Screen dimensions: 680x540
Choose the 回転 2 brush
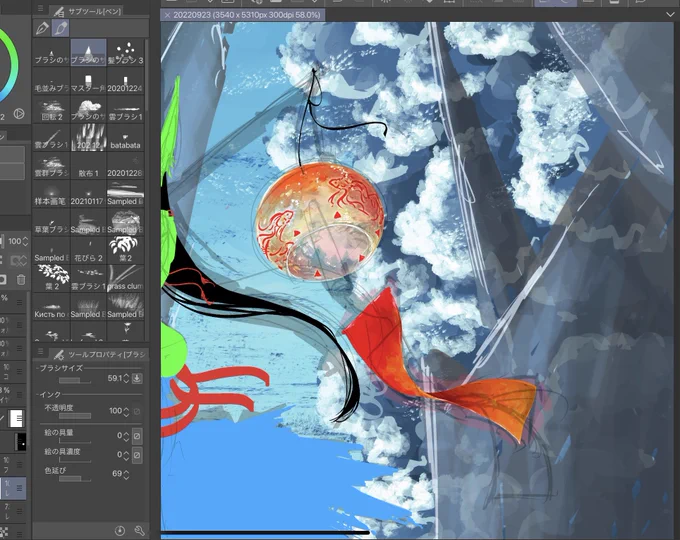pyautogui.click(x=52, y=109)
